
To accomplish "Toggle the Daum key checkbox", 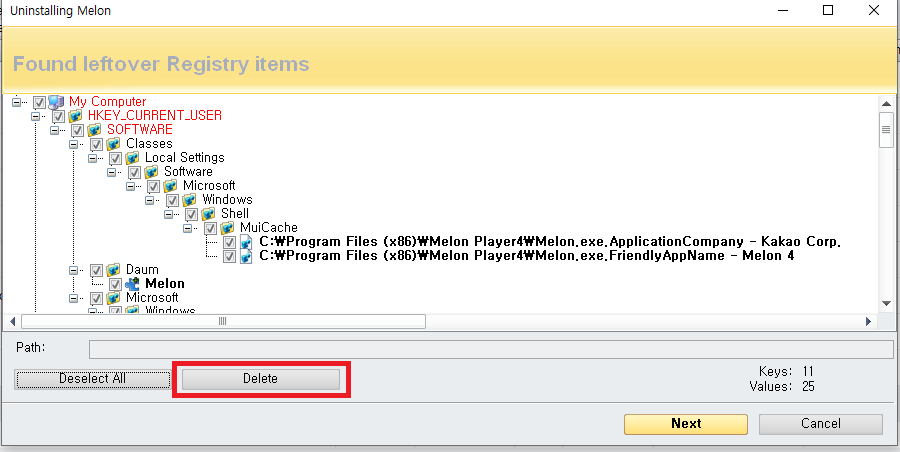I will [96, 271].
